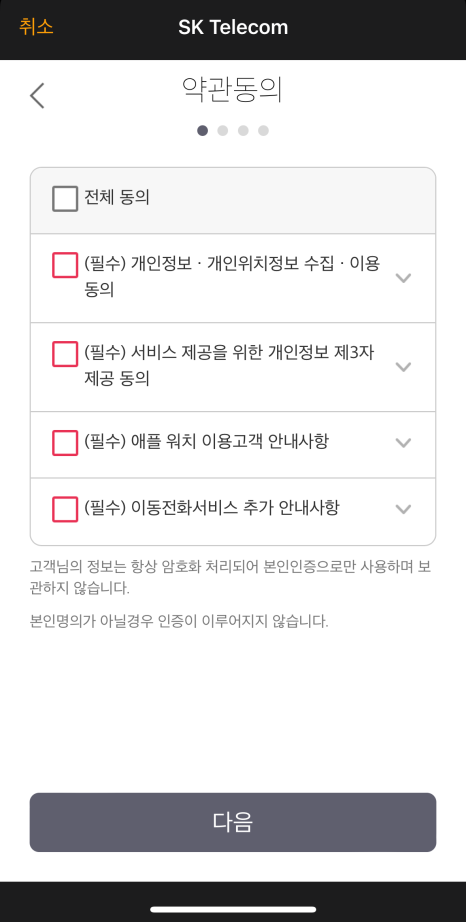Check the 이동전화서비스 추가 안내사항 checkbox
This screenshot has width=466, height=922.
65,509
